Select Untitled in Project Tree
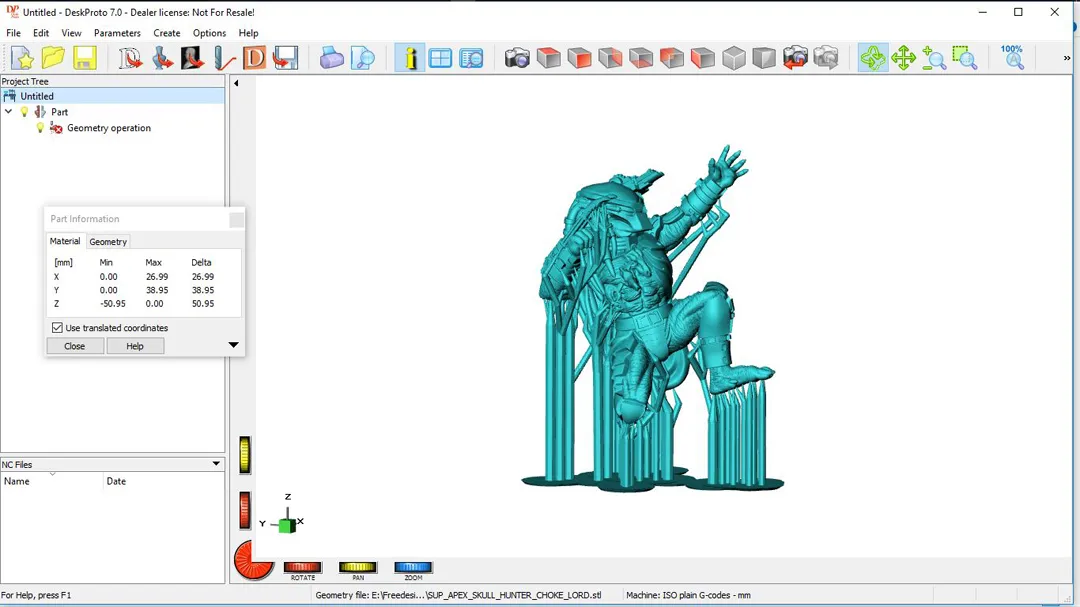 tap(37, 96)
